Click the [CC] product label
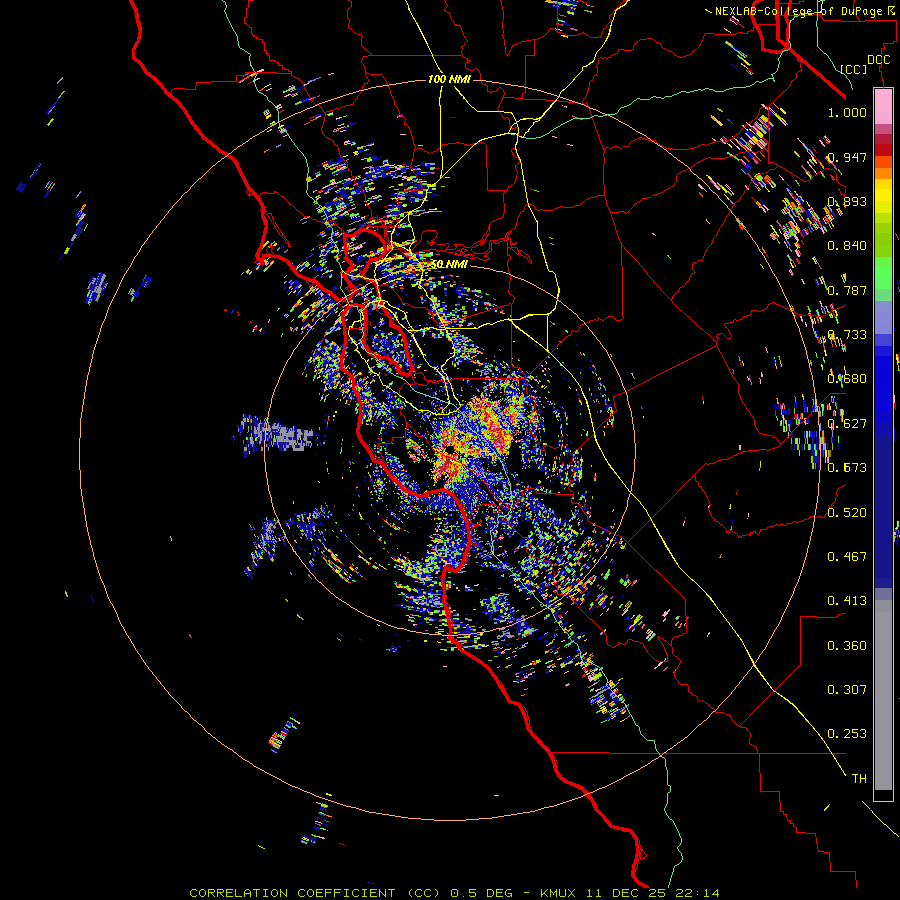The width and height of the screenshot is (900, 900). 854,69
